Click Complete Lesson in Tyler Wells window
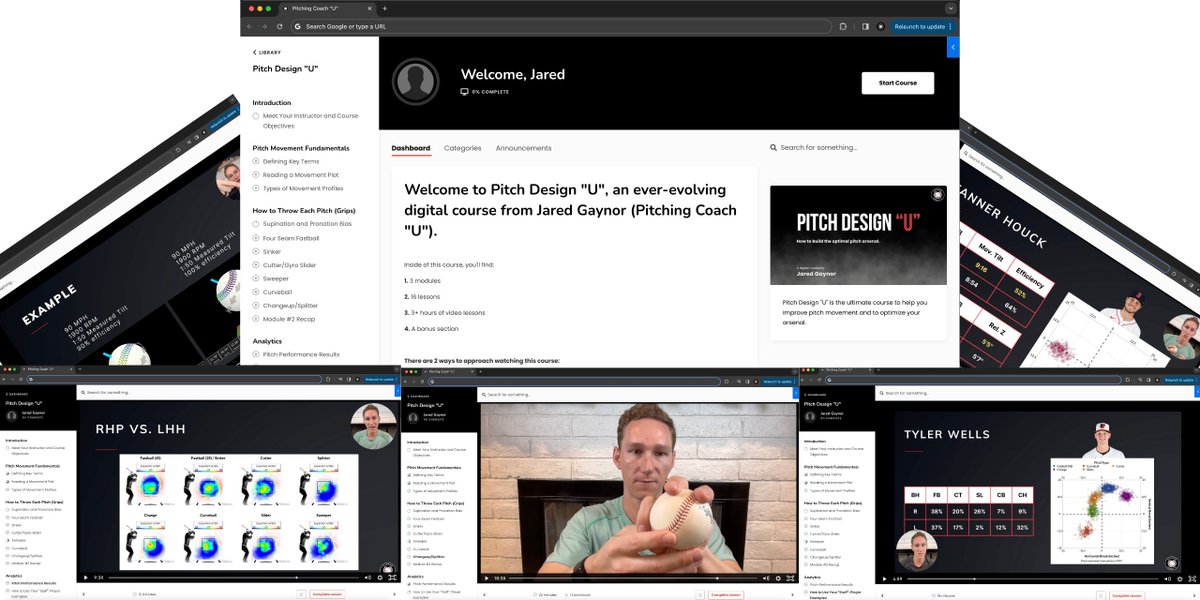The image size is (1200, 600). pyautogui.click(x=1128, y=594)
